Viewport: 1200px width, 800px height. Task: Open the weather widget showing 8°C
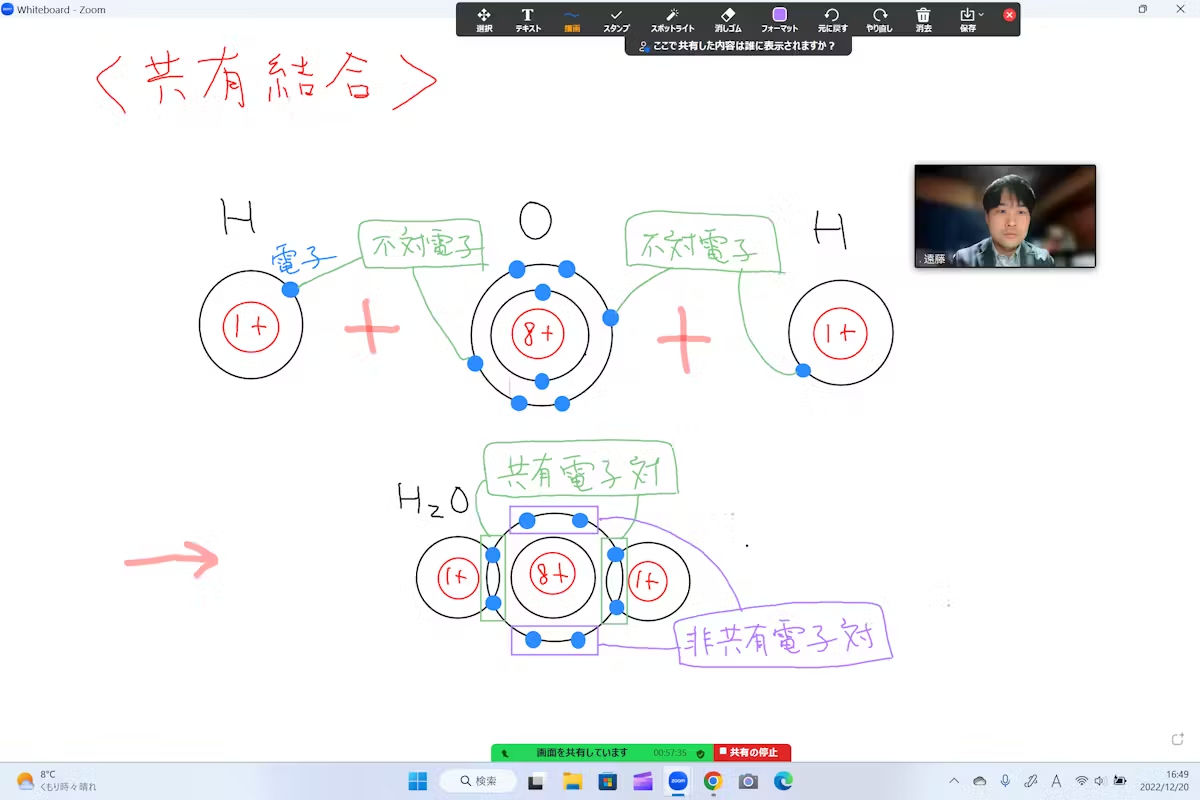[x=56, y=781]
